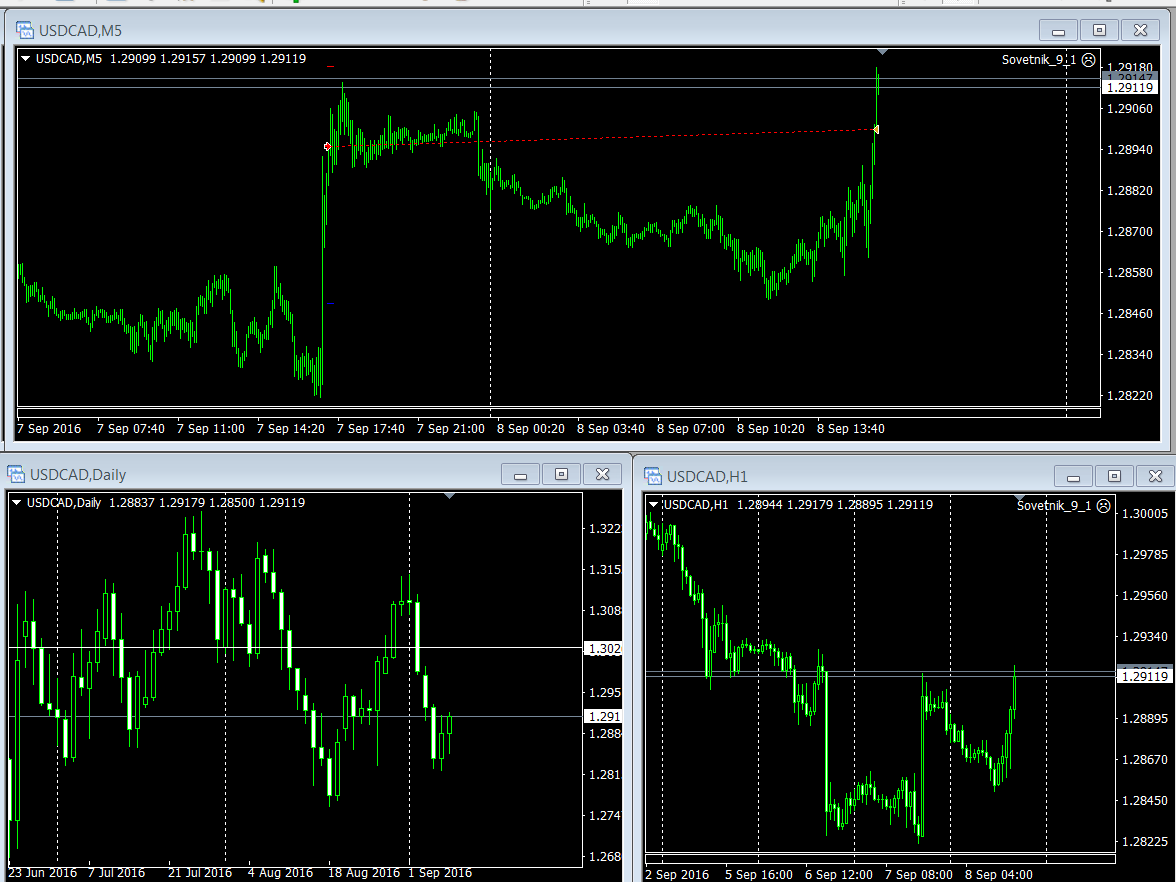Click the USDCAD,M5 window title chart icon
1176x882 pixels.
(25, 31)
